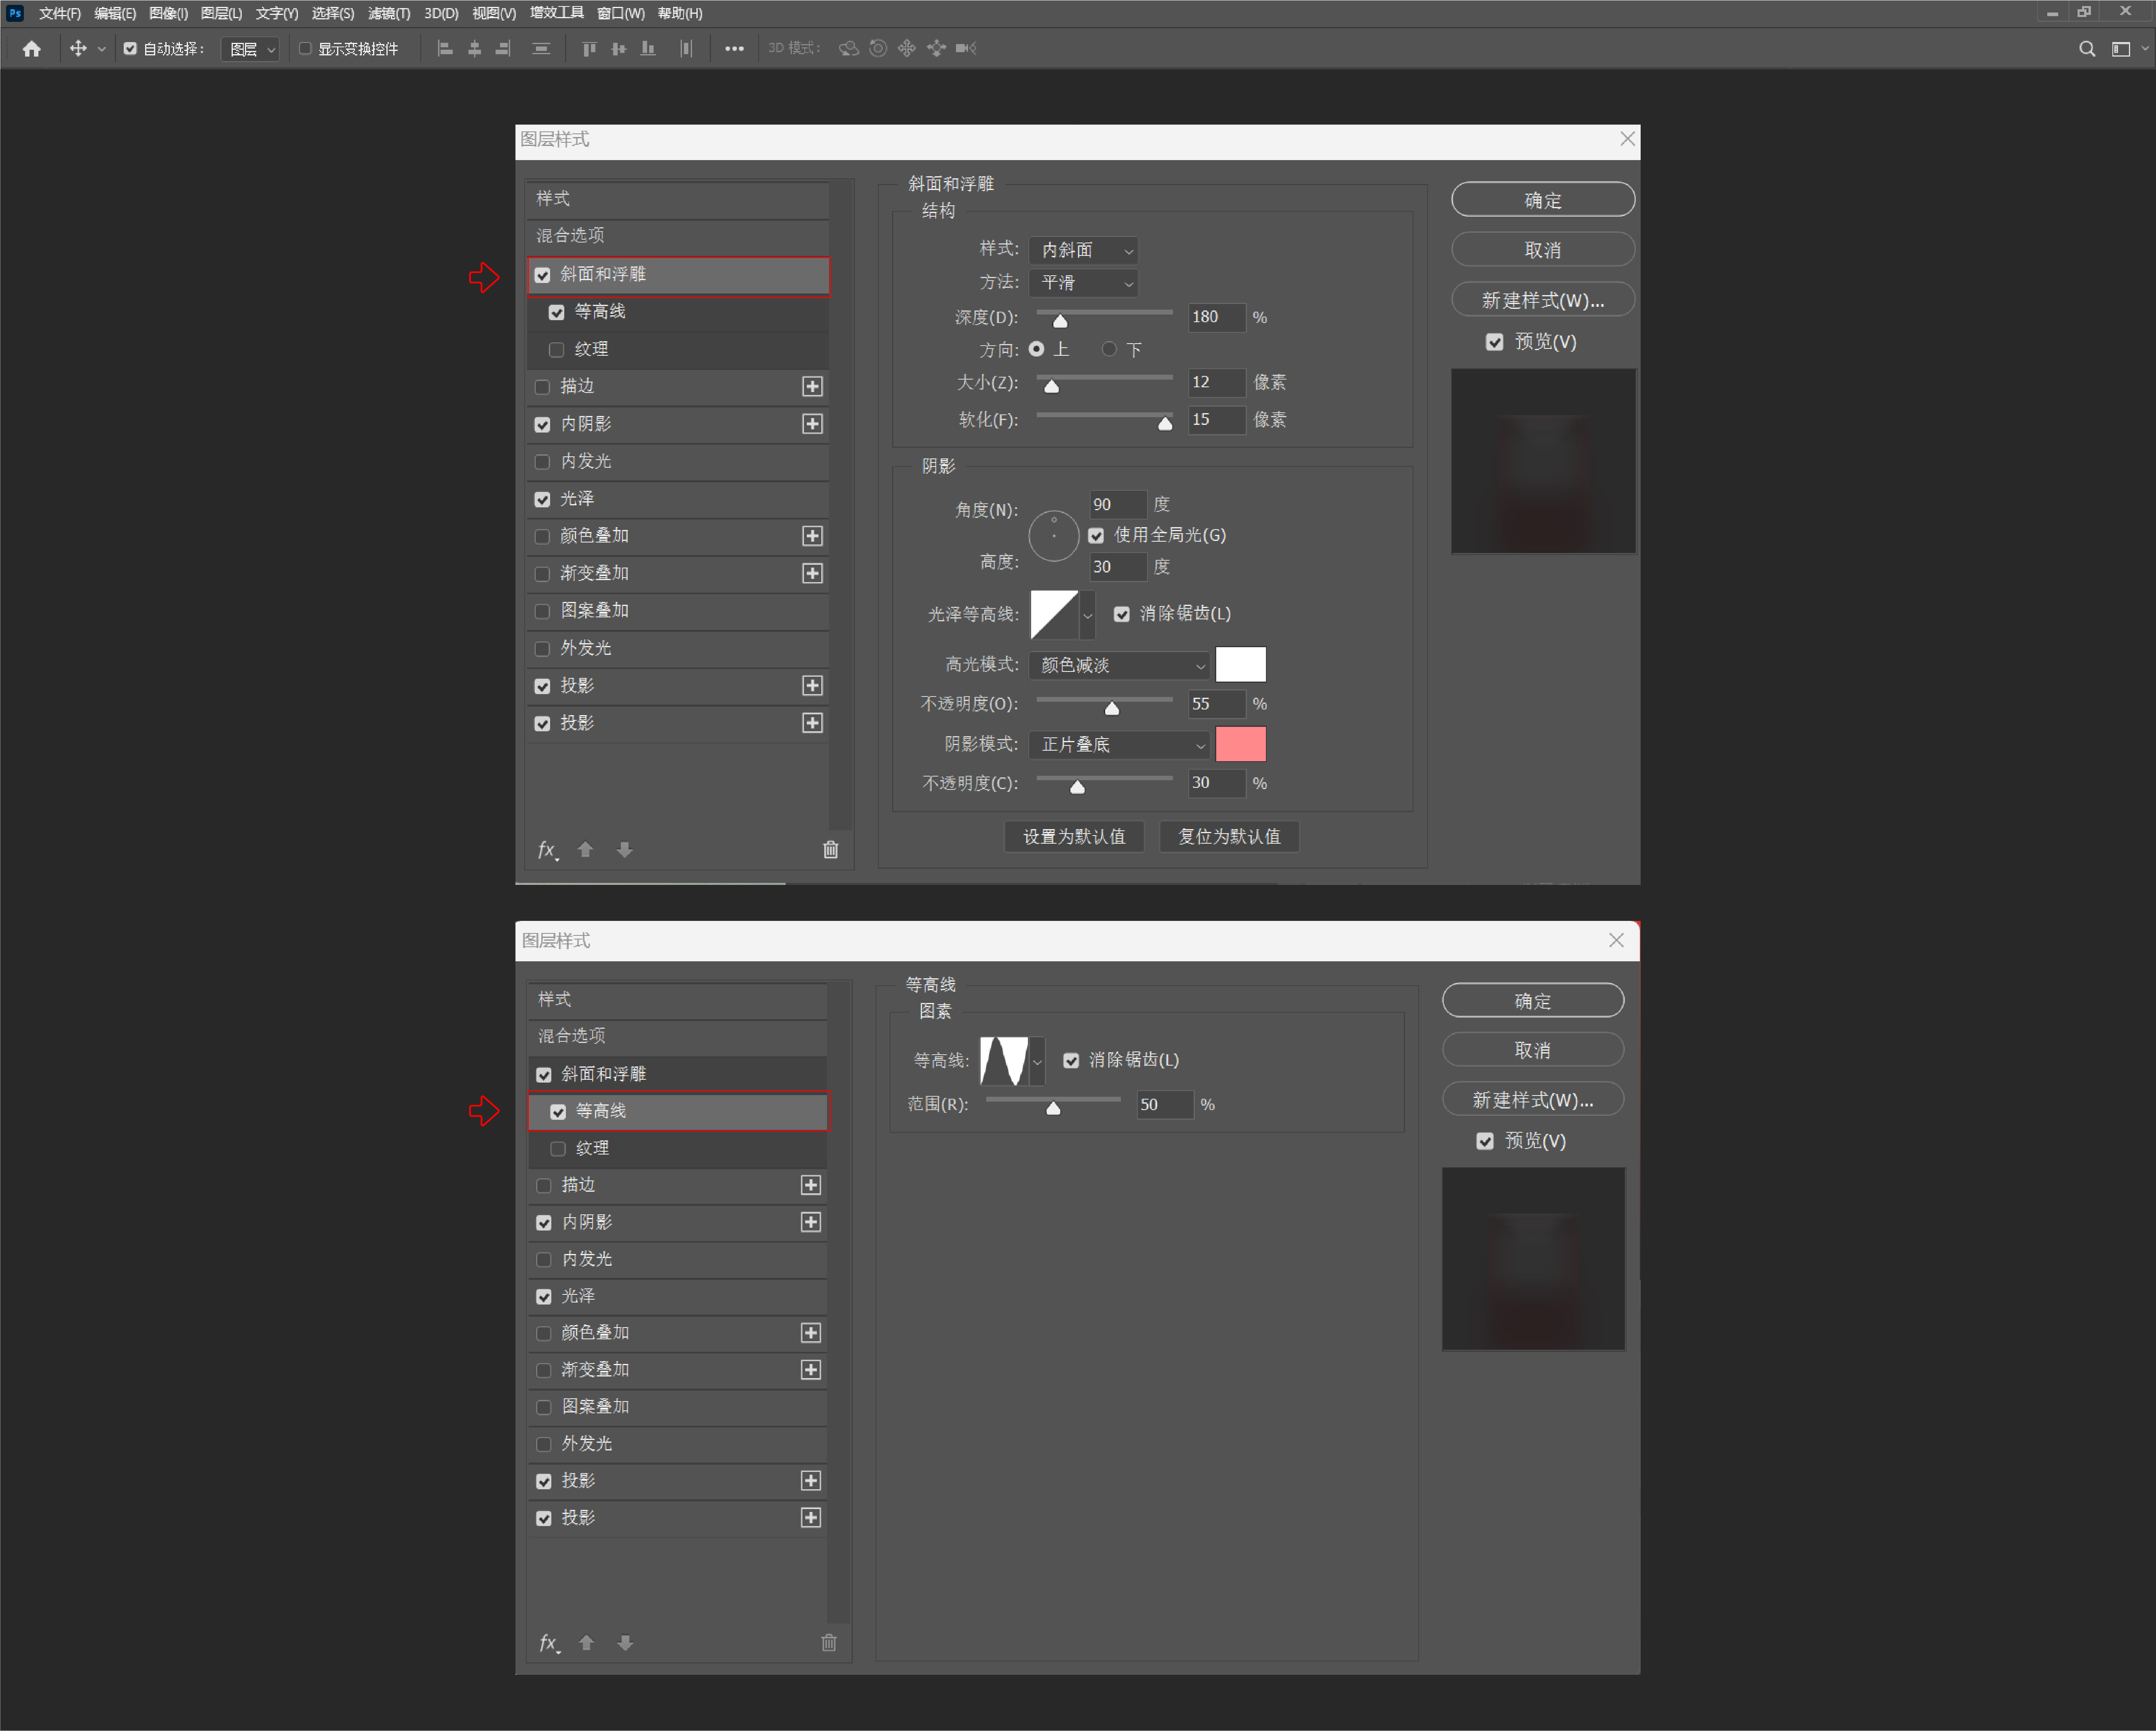
Task: Click move effect up arrow in 斜面和浮雕 dialog
Action: [x=586, y=850]
